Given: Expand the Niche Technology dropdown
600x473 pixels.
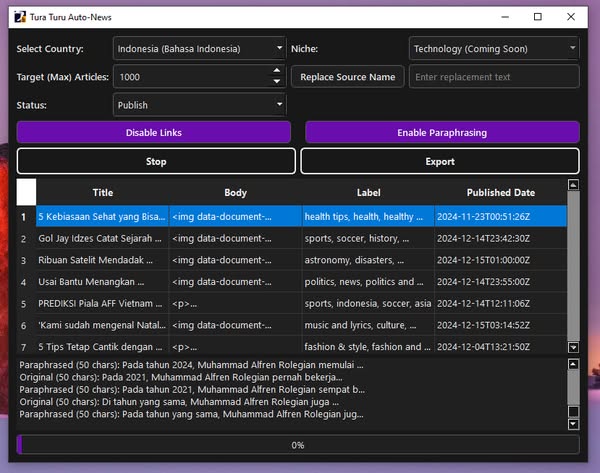Looking at the screenshot, I should pos(493,49).
